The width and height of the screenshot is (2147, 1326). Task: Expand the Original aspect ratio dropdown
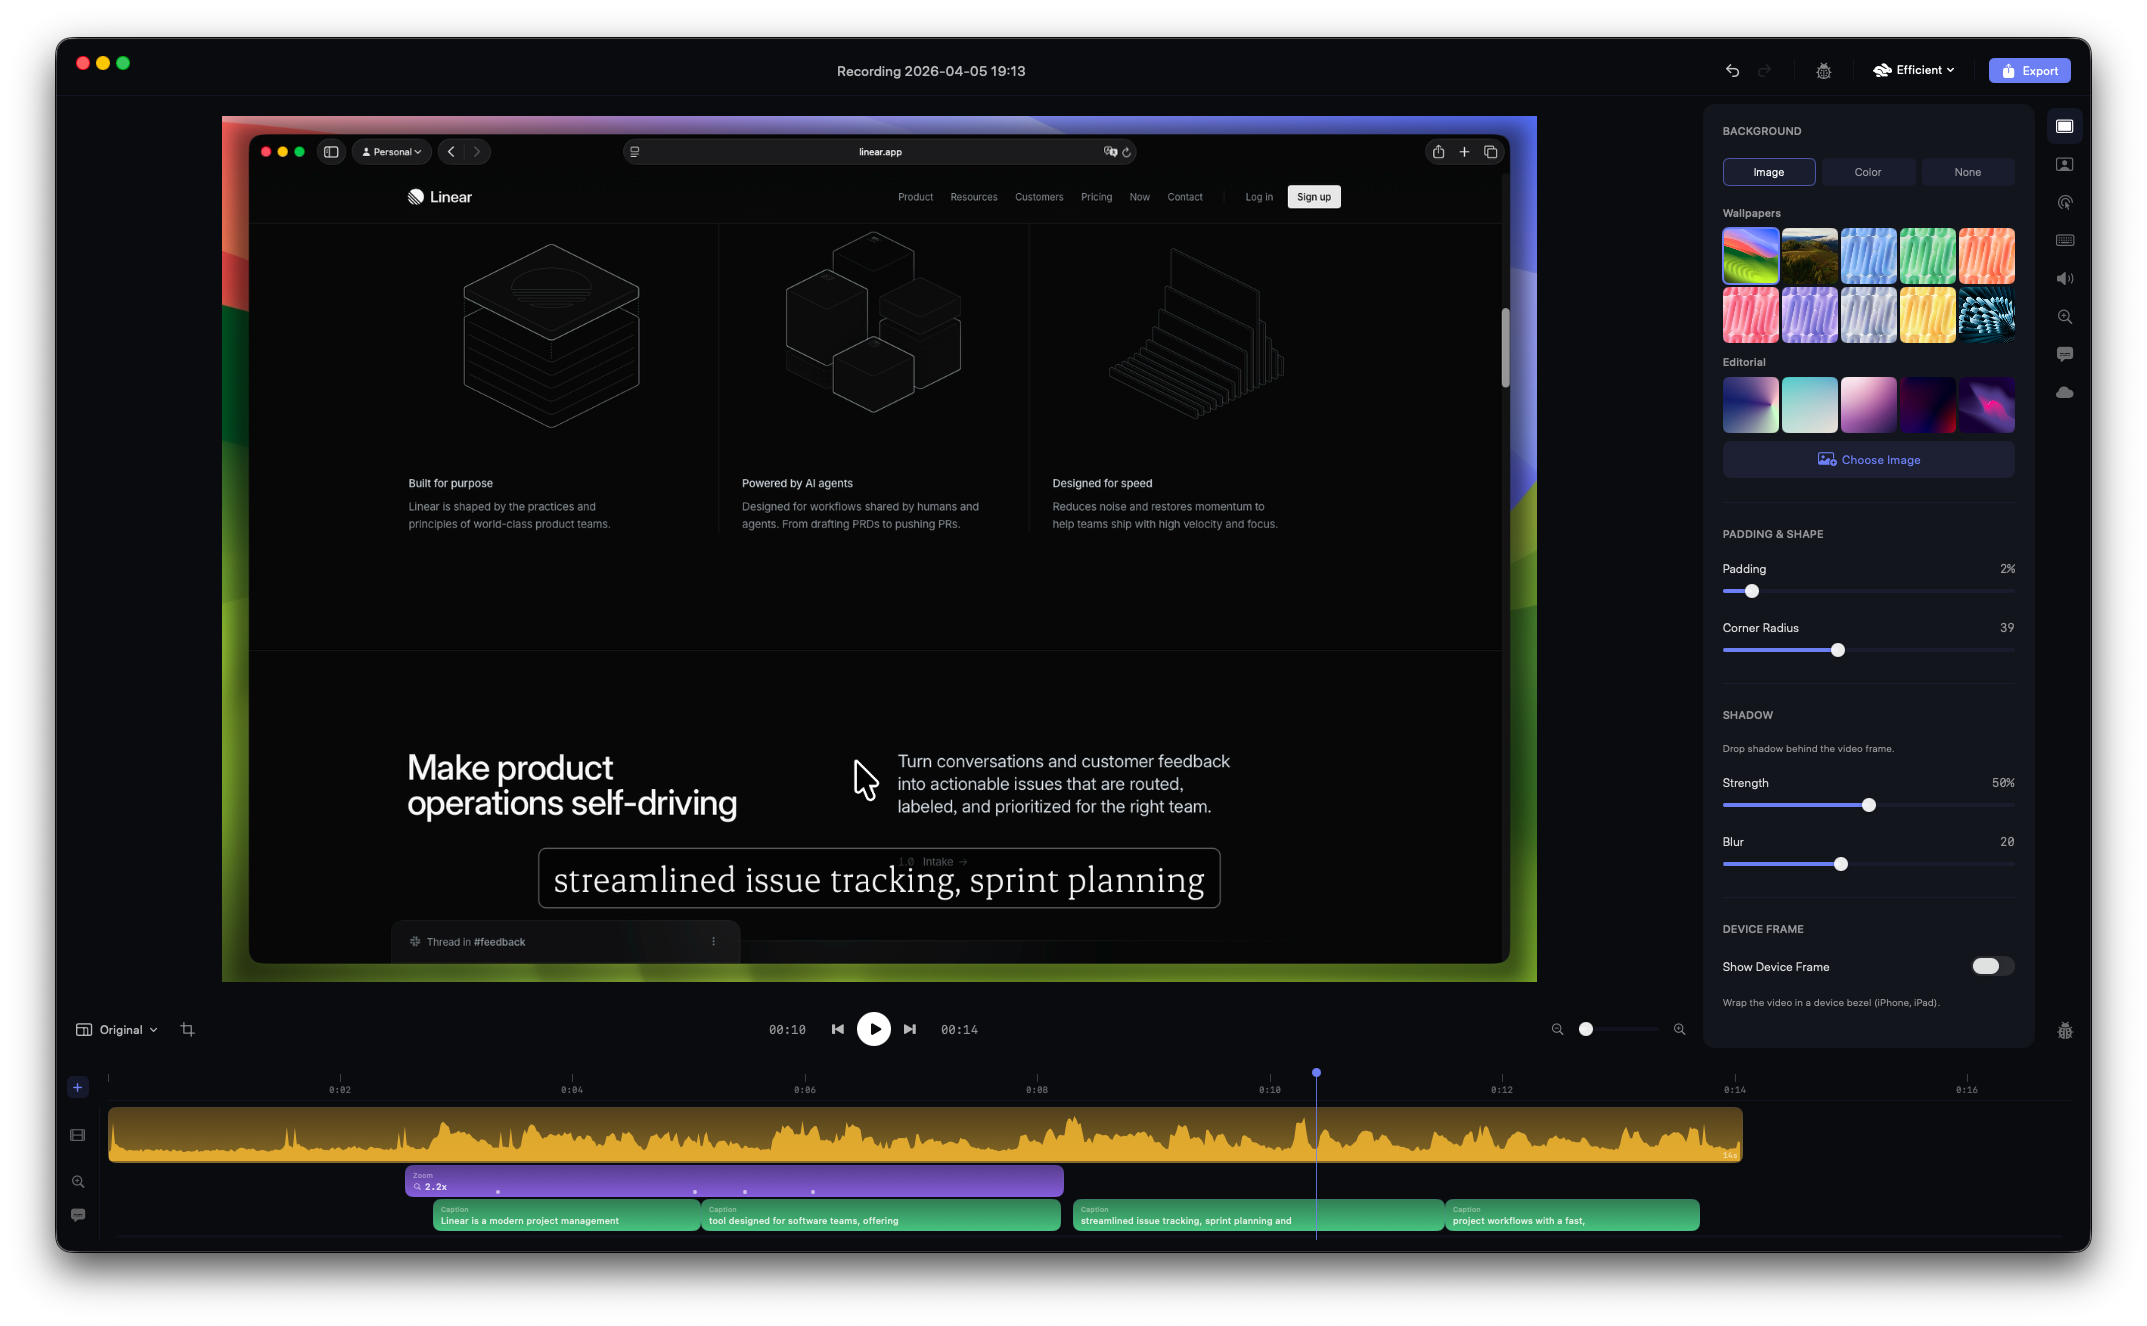pos(118,1030)
